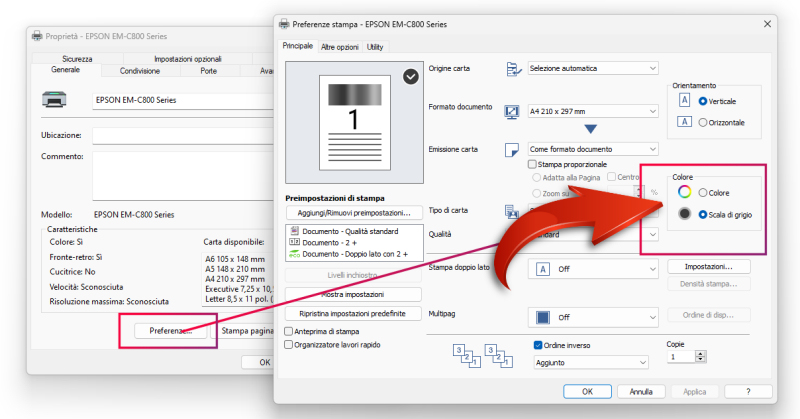Image resolution: width=800 pixels, height=419 pixels.
Task: Click the color wheel icon in Colore group
Action: pos(684,192)
